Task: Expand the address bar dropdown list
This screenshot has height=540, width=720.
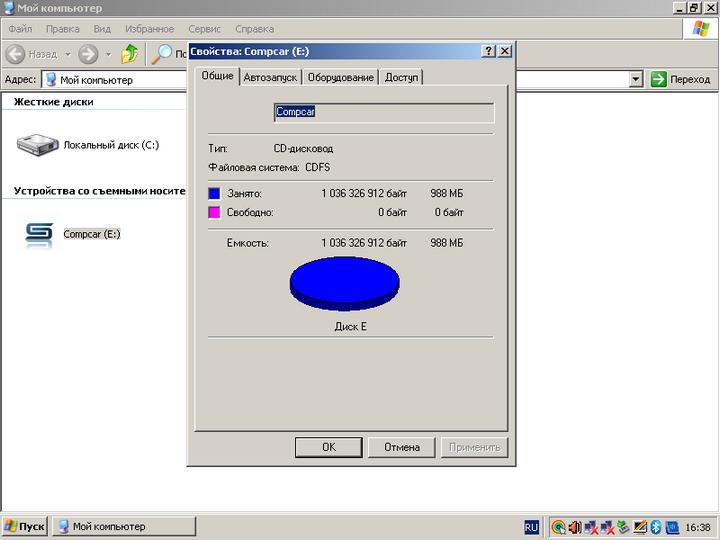Action: [636, 80]
